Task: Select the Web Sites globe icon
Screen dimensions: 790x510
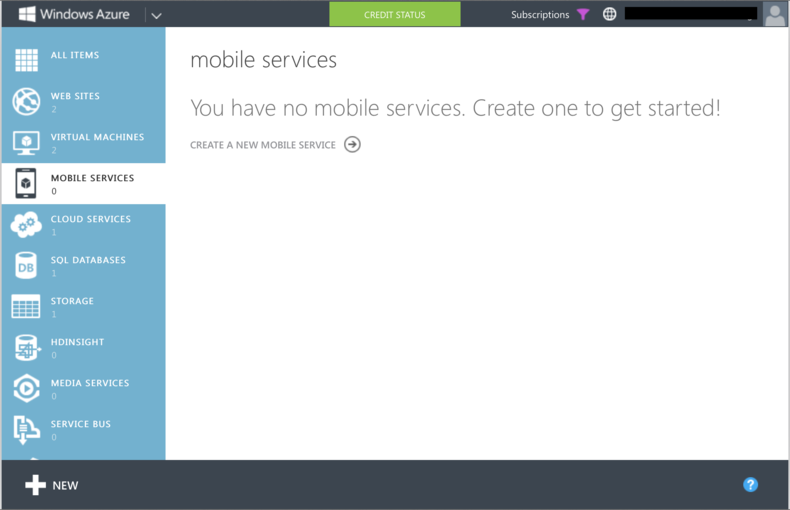Action: click(26, 101)
